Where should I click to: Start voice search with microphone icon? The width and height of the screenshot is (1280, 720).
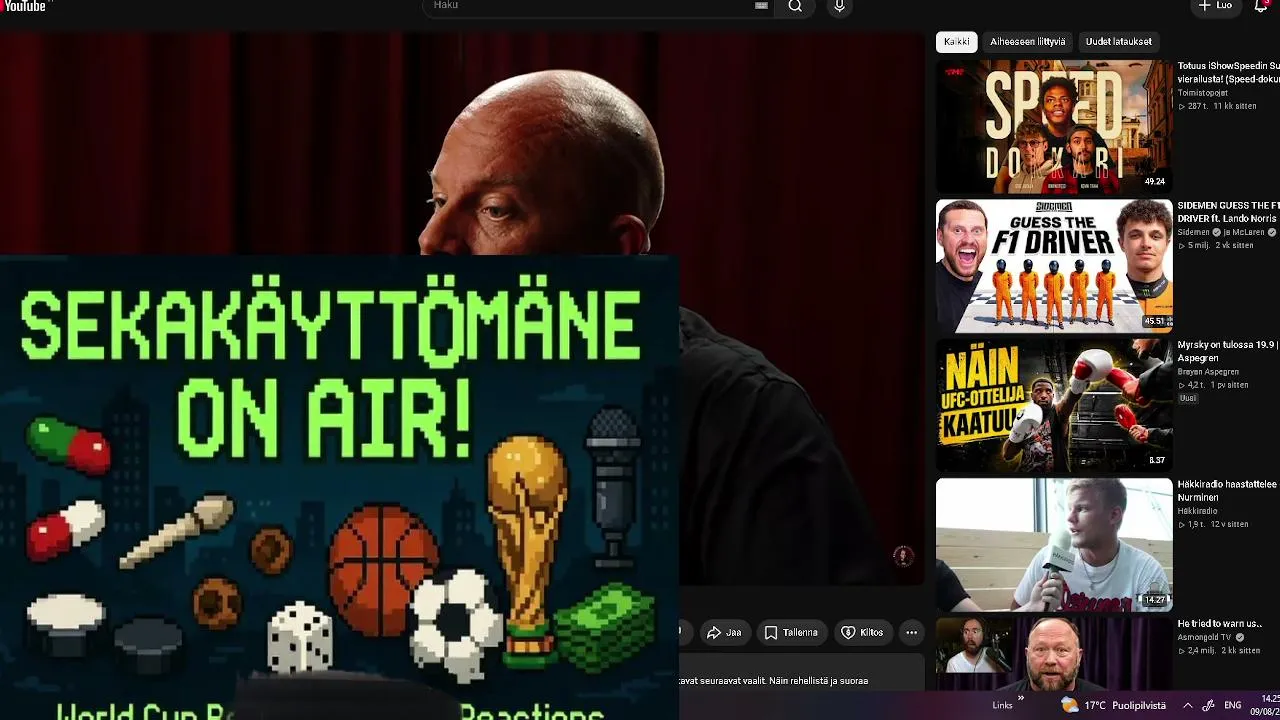click(x=839, y=6)
